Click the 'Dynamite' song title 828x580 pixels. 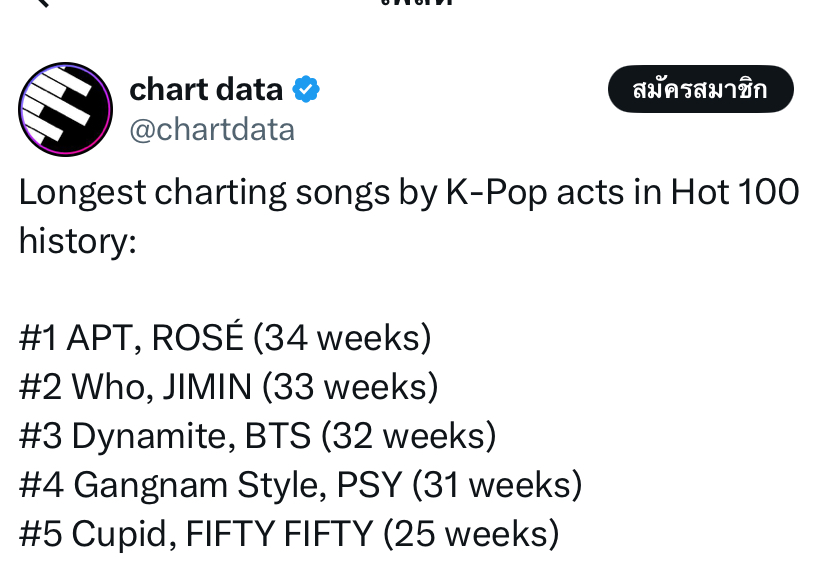coord(153,436)
